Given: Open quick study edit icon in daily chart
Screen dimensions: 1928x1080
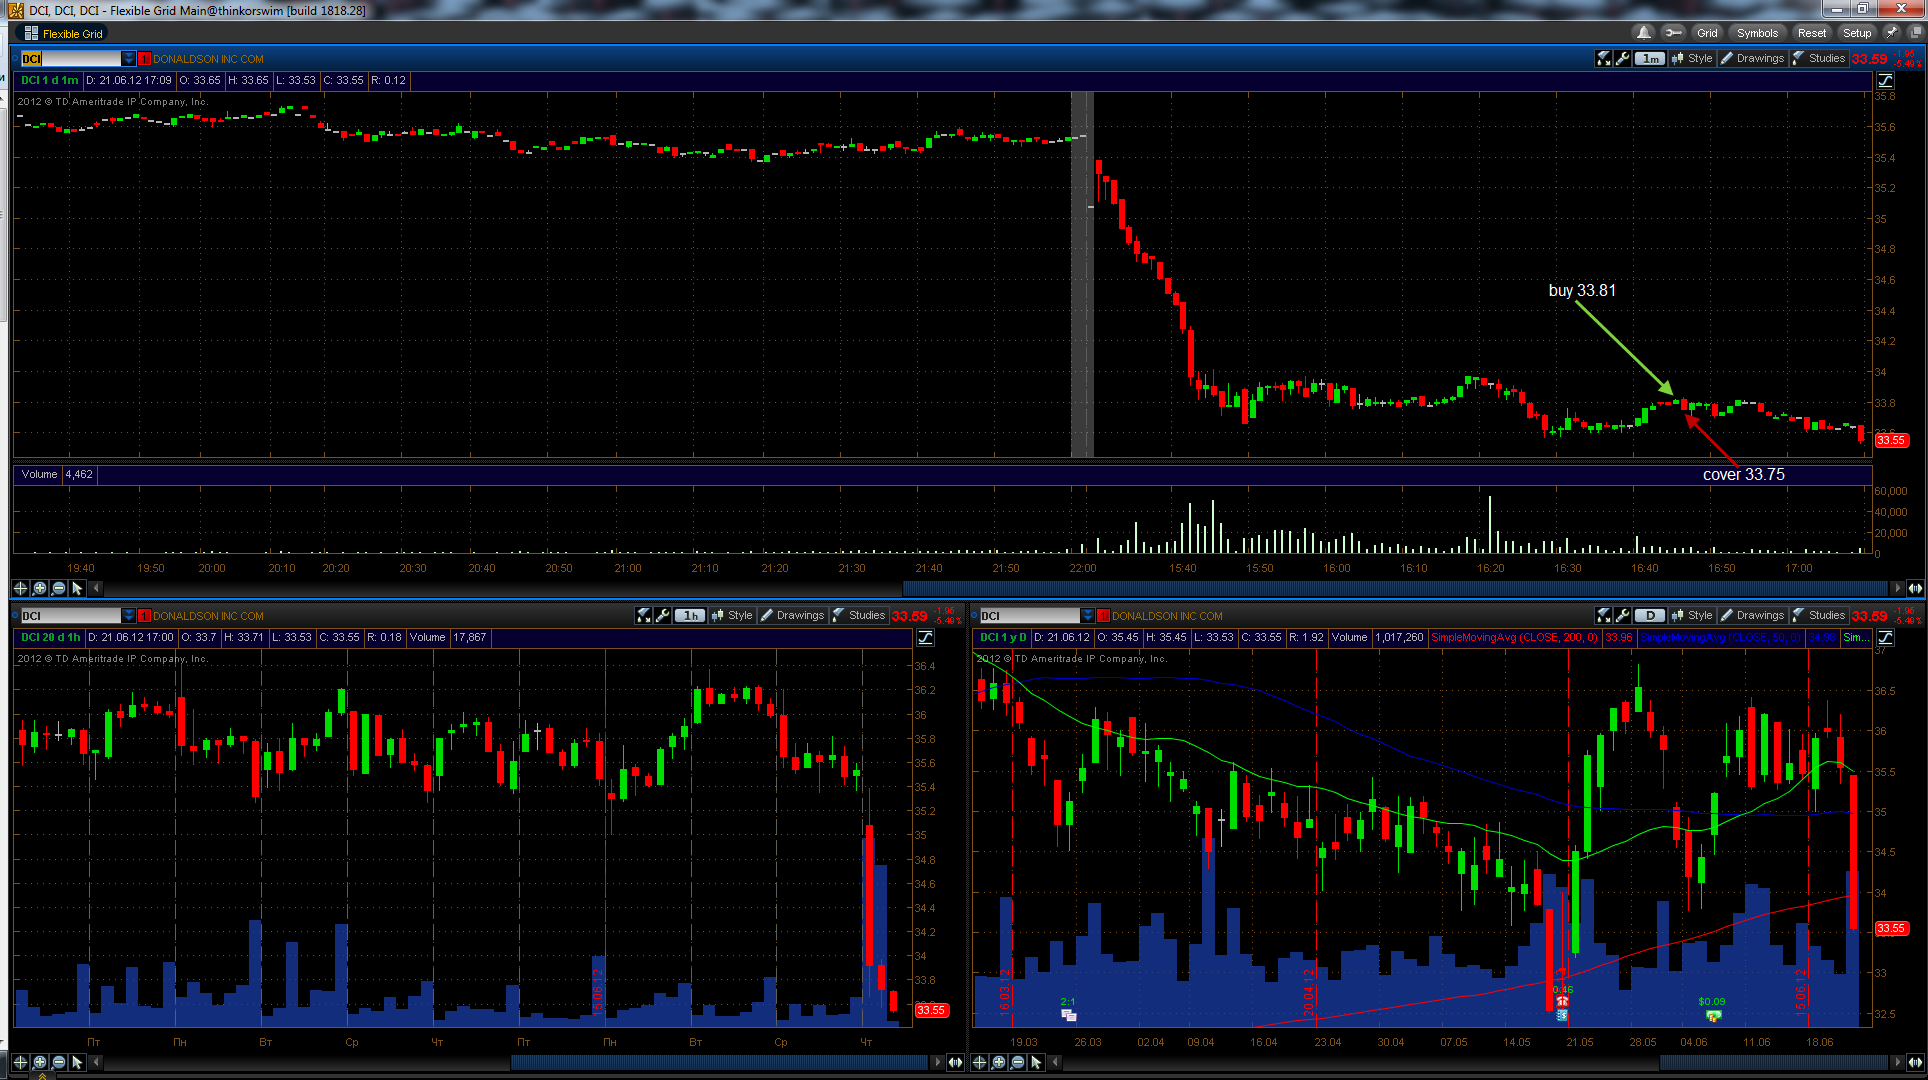Looking at the screenshot, I should [1604, 616].
